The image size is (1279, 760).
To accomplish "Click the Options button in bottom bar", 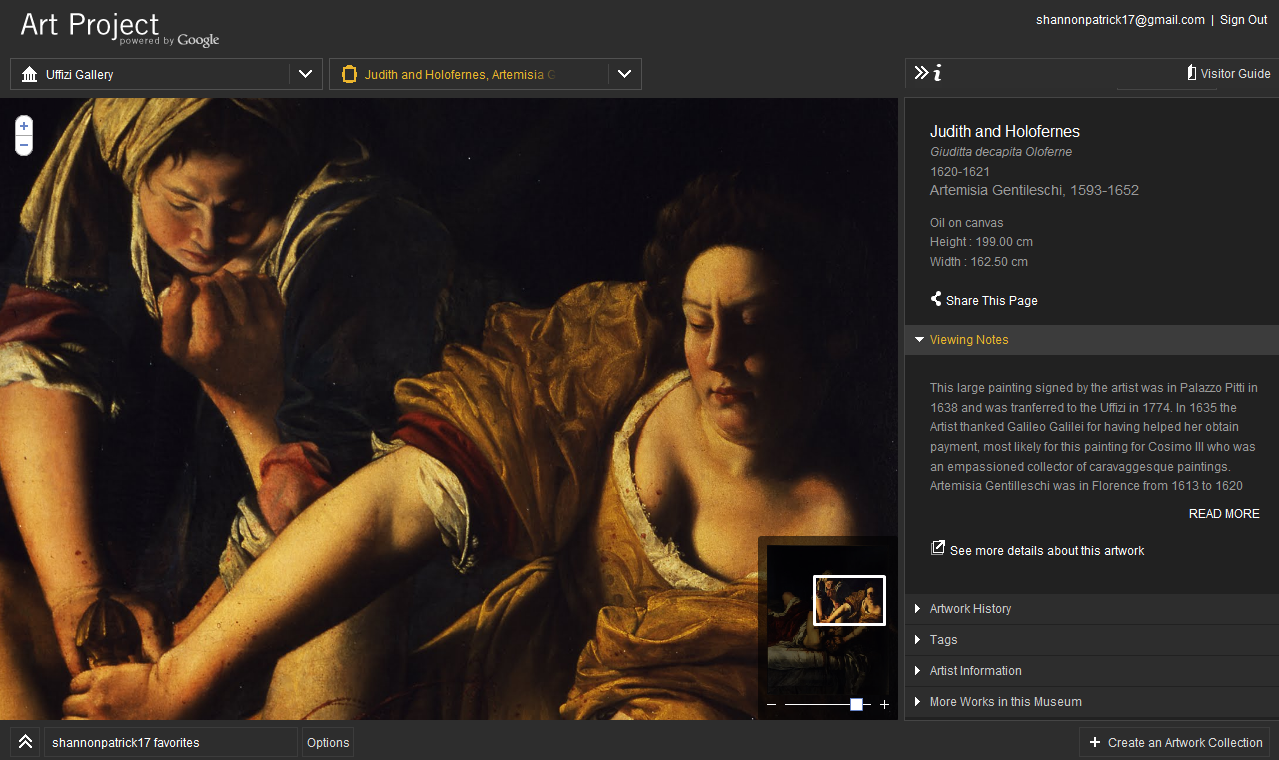I will click(328, 742).
